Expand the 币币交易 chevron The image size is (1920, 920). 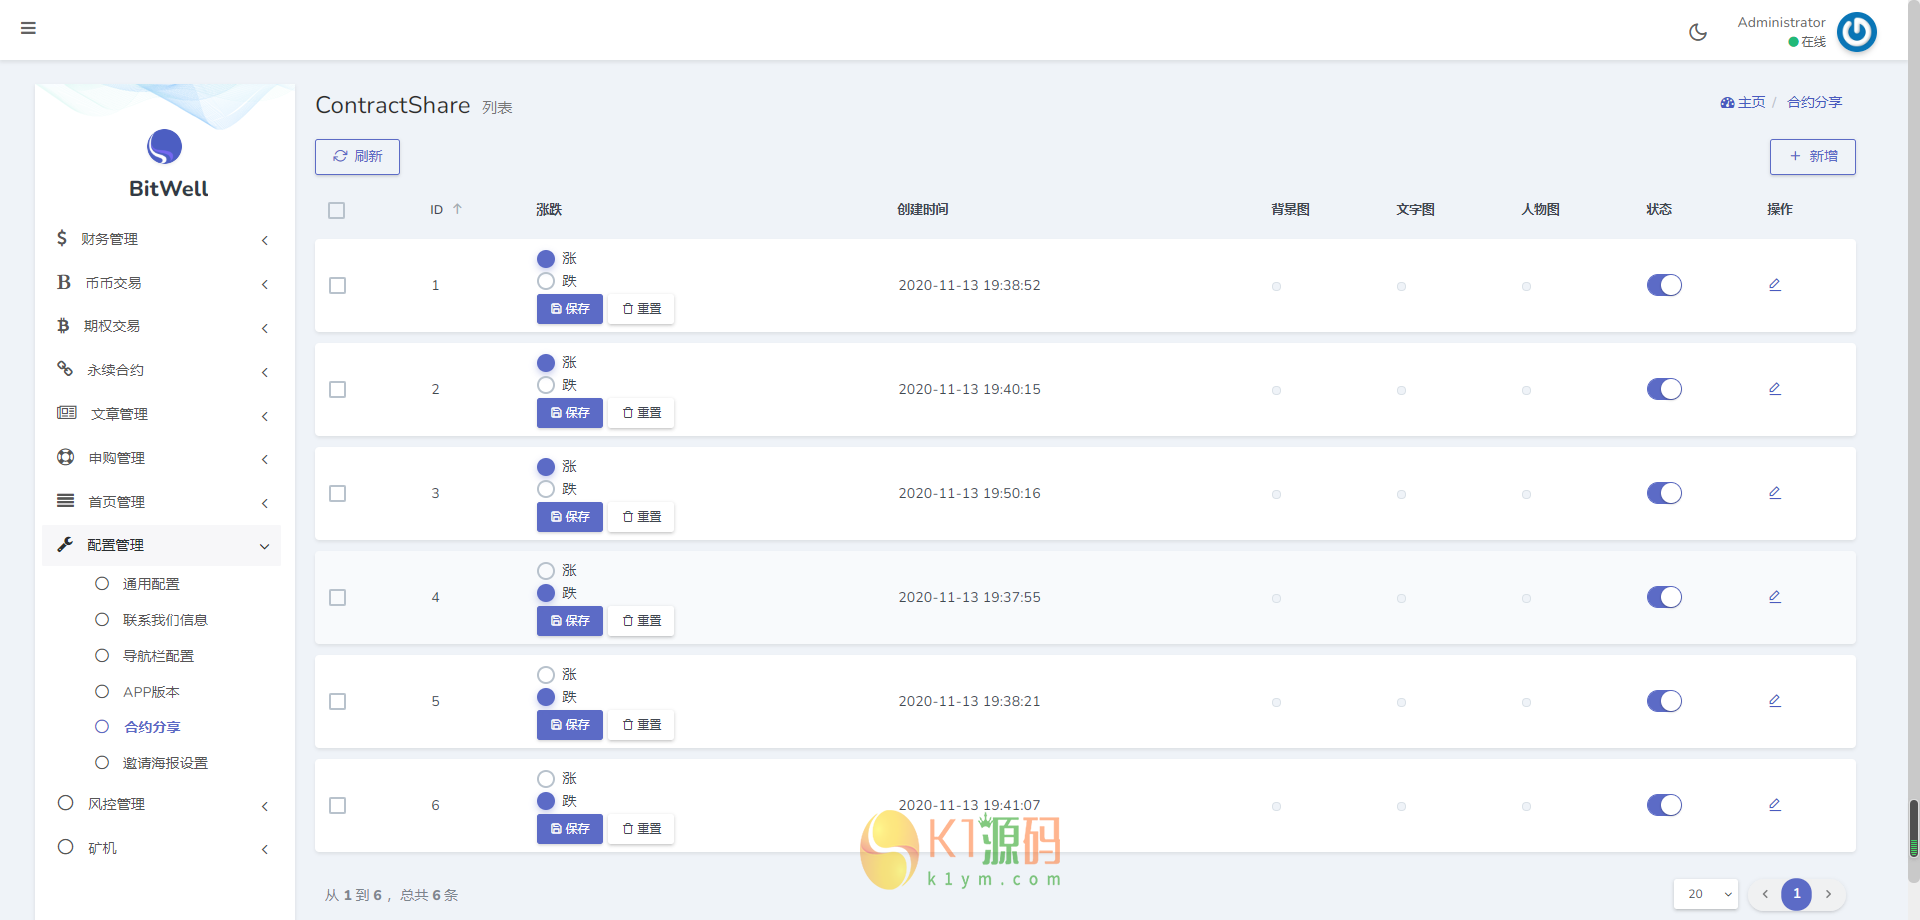point(265,284)
